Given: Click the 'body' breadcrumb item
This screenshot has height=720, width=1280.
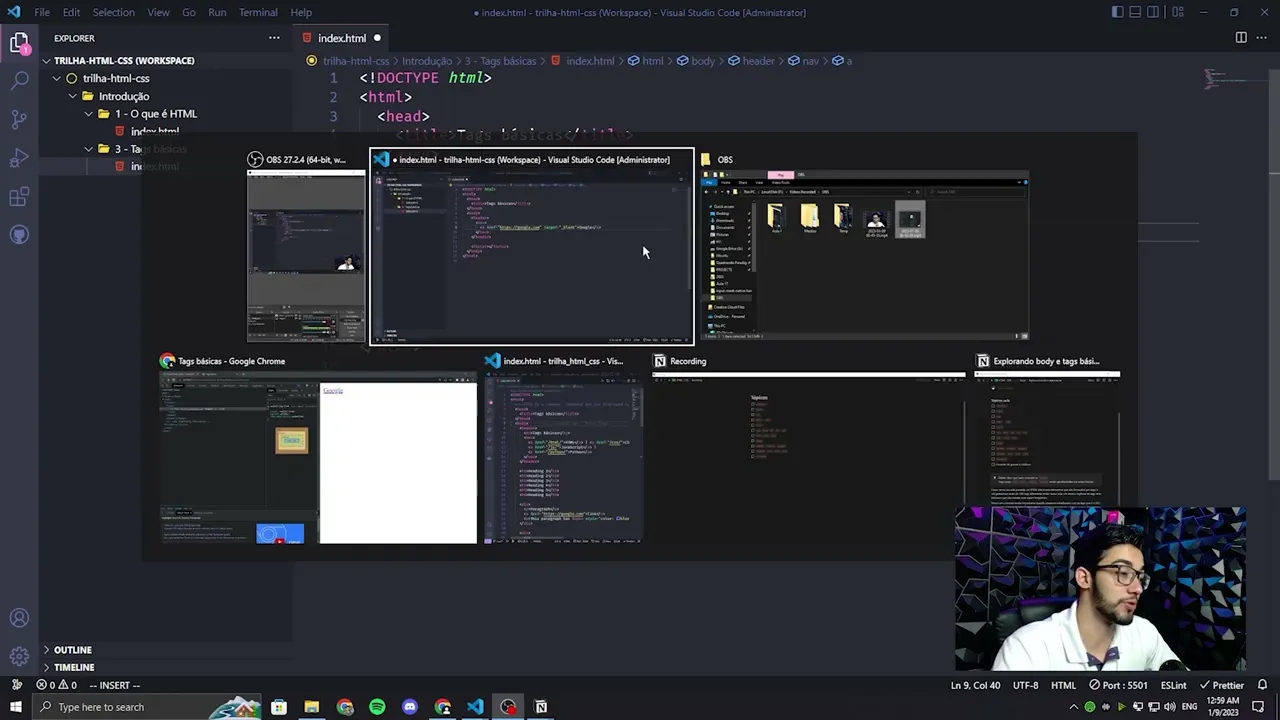Looking at the screenshot, I should (696, 61).
